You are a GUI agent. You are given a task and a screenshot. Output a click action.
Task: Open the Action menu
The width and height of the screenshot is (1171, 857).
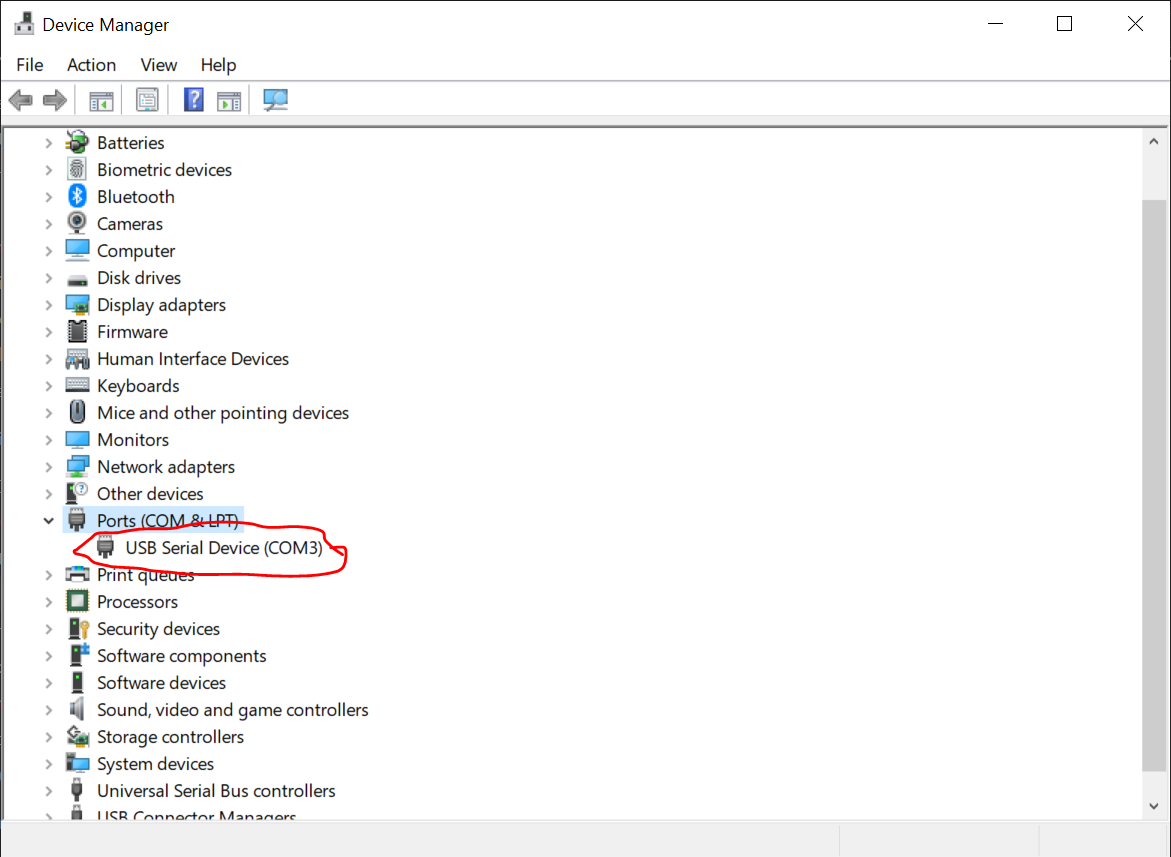(x=91, y=65)
